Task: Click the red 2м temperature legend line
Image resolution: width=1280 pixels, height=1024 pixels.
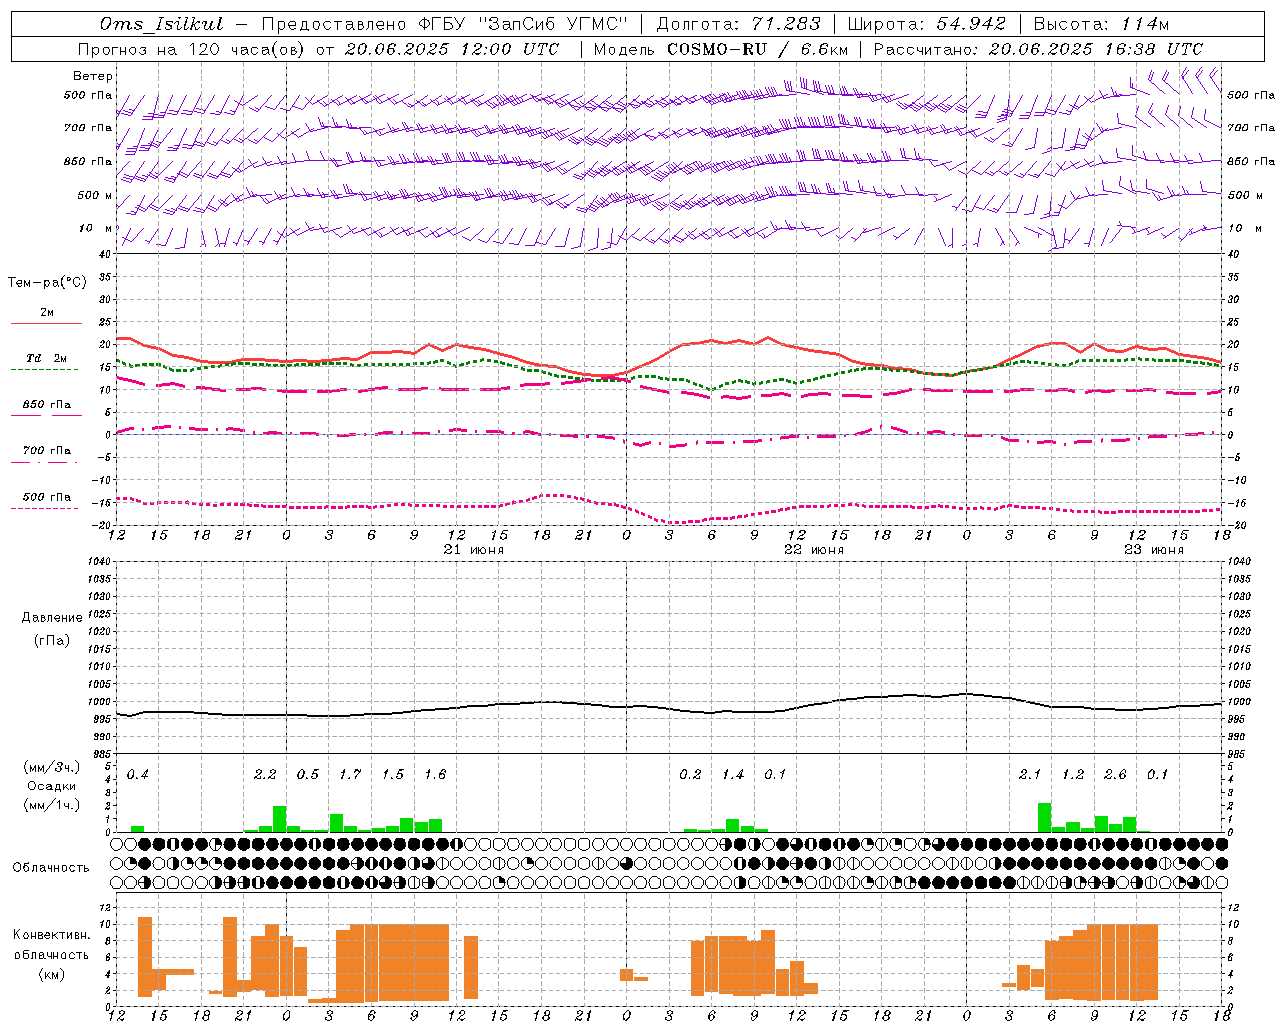Action: click(x=46, y=323)
